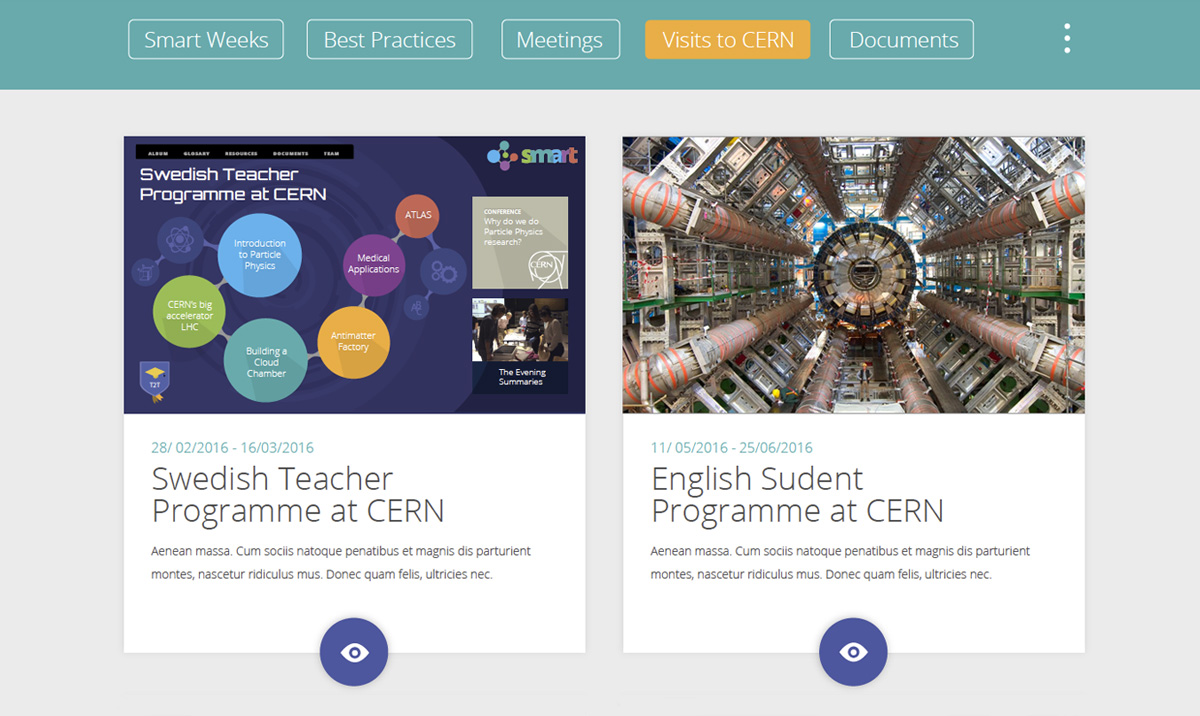Open the Why do we do Particle Physics conference tile
The height and width of the screenshot is (716, 1200).
pyautogui.click(x=520, y=243)
